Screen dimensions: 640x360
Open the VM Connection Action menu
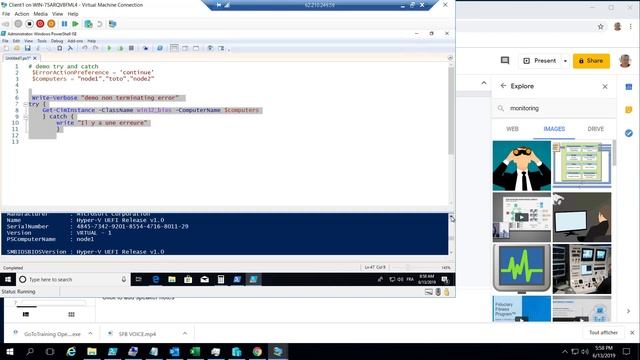click(22, 14)
